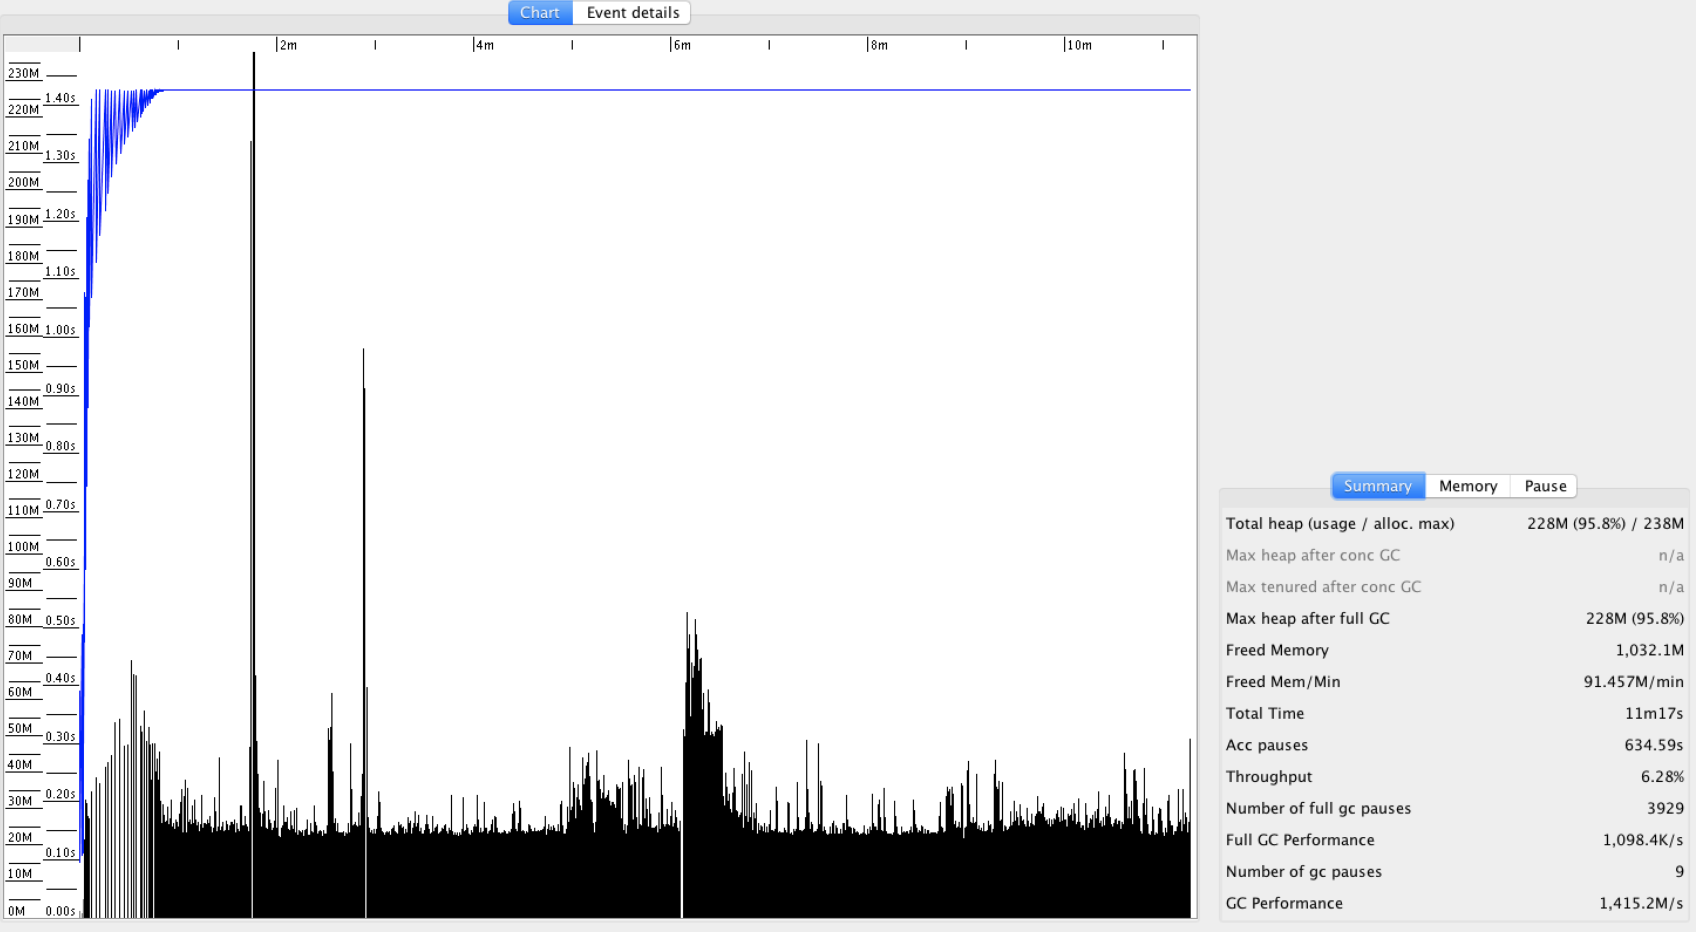Click the 1.00s pause axis label
The width and height of the screenshot is (1704, 934).
pos(60,330)
